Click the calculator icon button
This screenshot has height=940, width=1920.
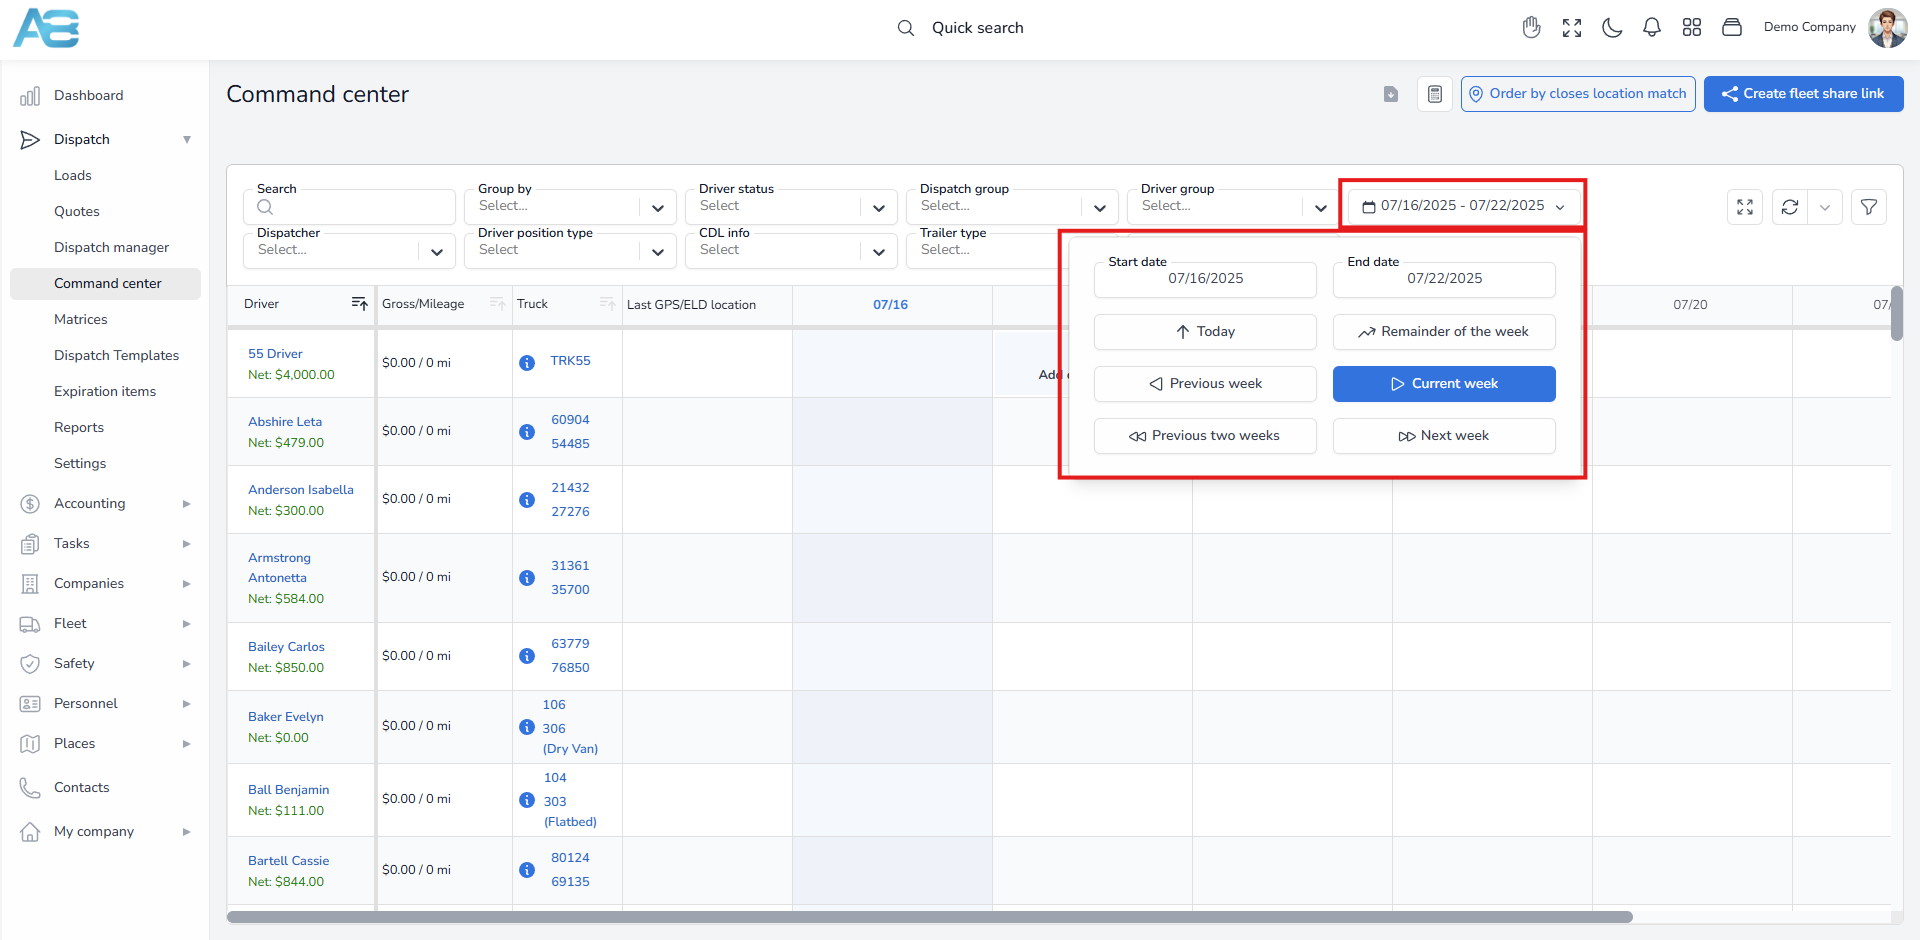[1435, 94]
